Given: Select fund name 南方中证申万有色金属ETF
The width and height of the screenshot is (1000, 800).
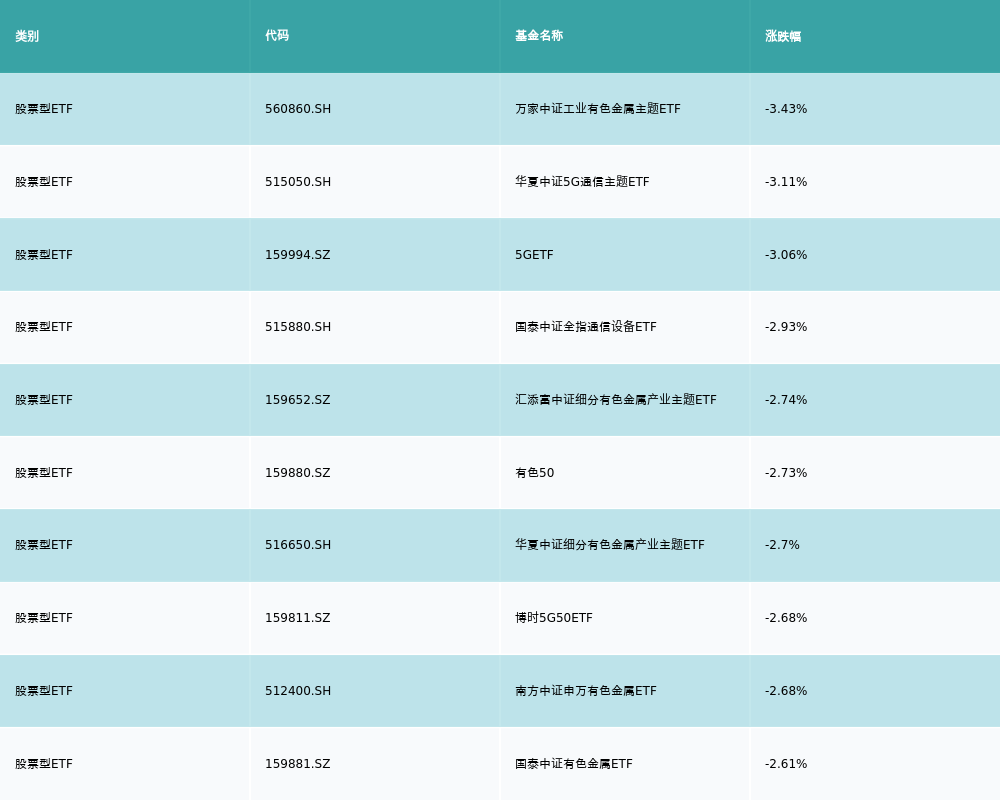Looking at the screenshot, I should (585, 691).
